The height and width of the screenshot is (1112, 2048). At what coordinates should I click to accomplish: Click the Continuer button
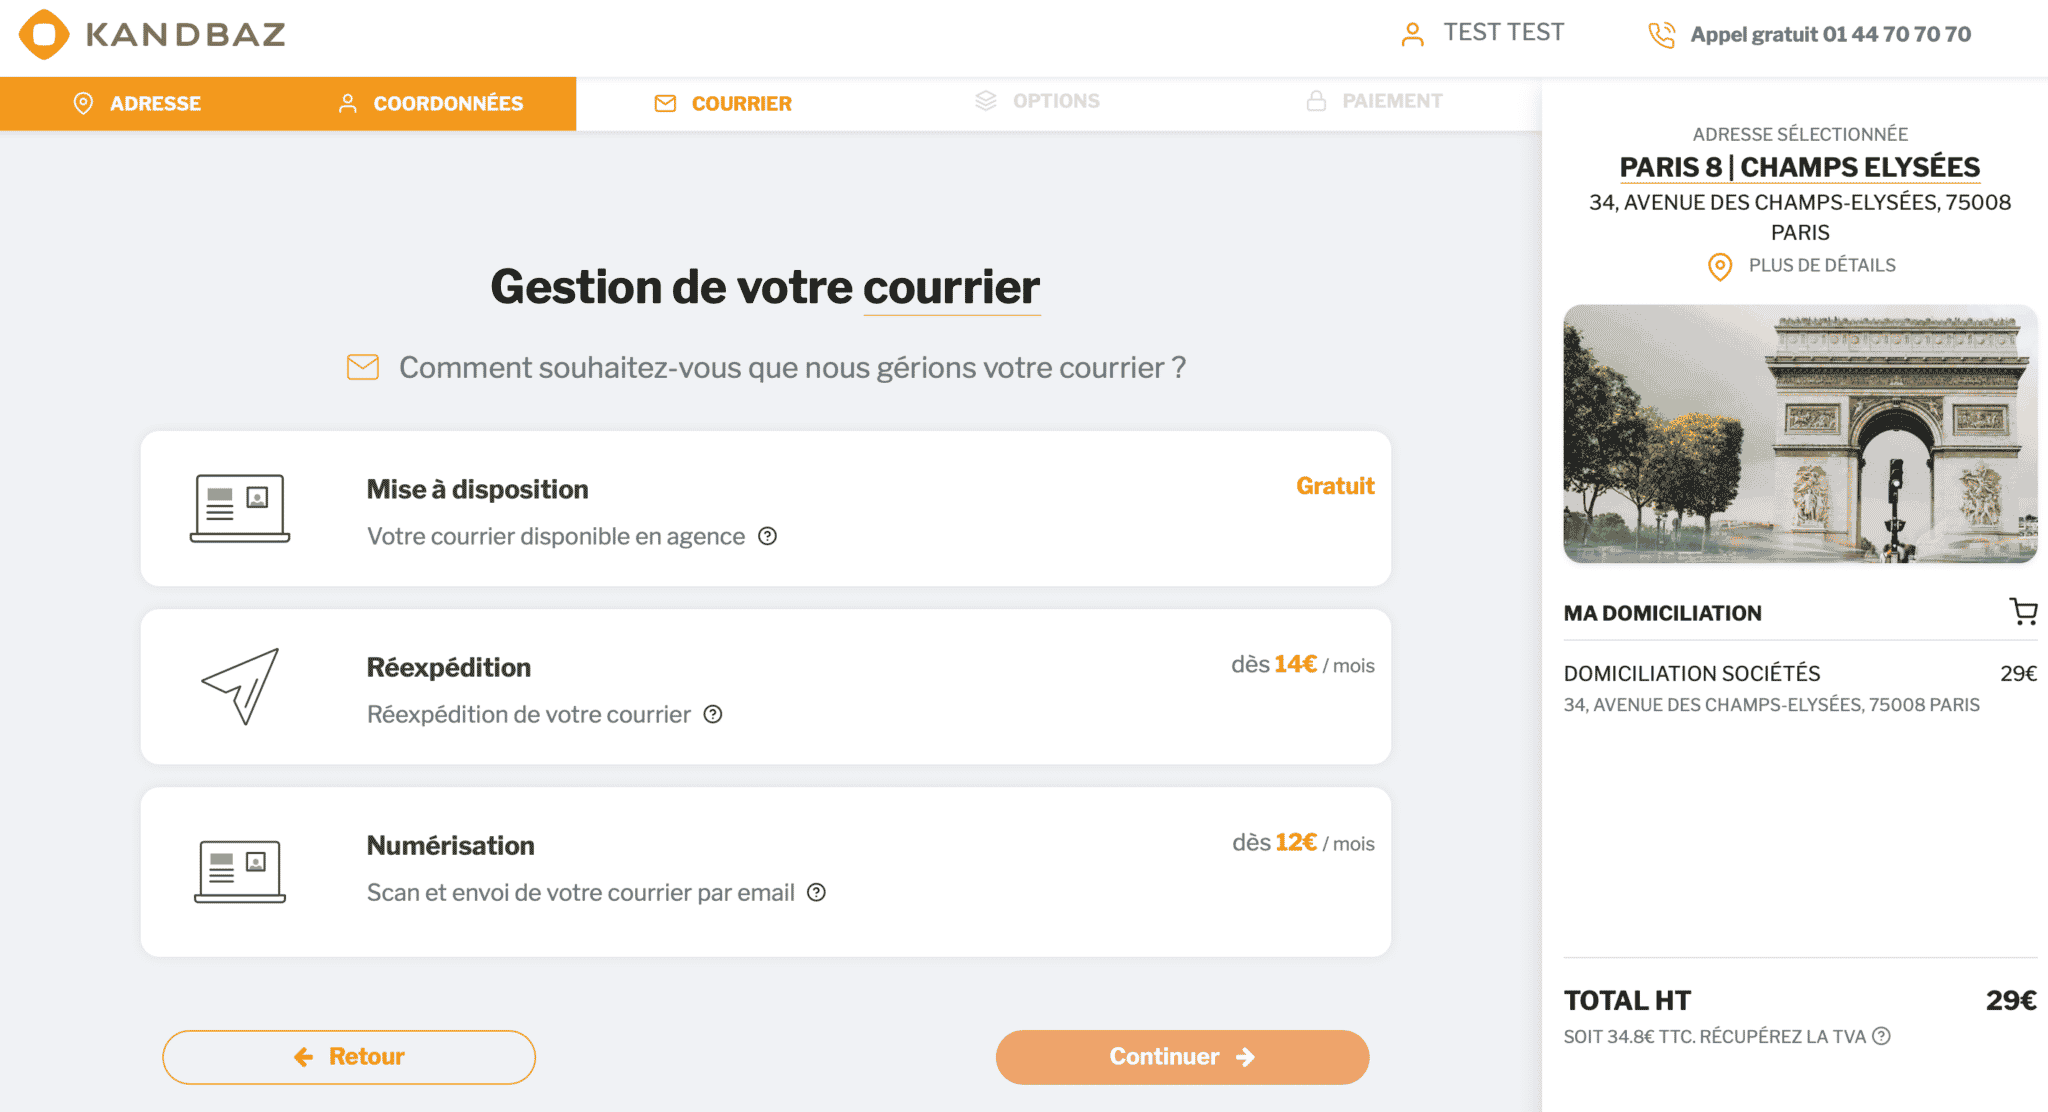1182,1057
